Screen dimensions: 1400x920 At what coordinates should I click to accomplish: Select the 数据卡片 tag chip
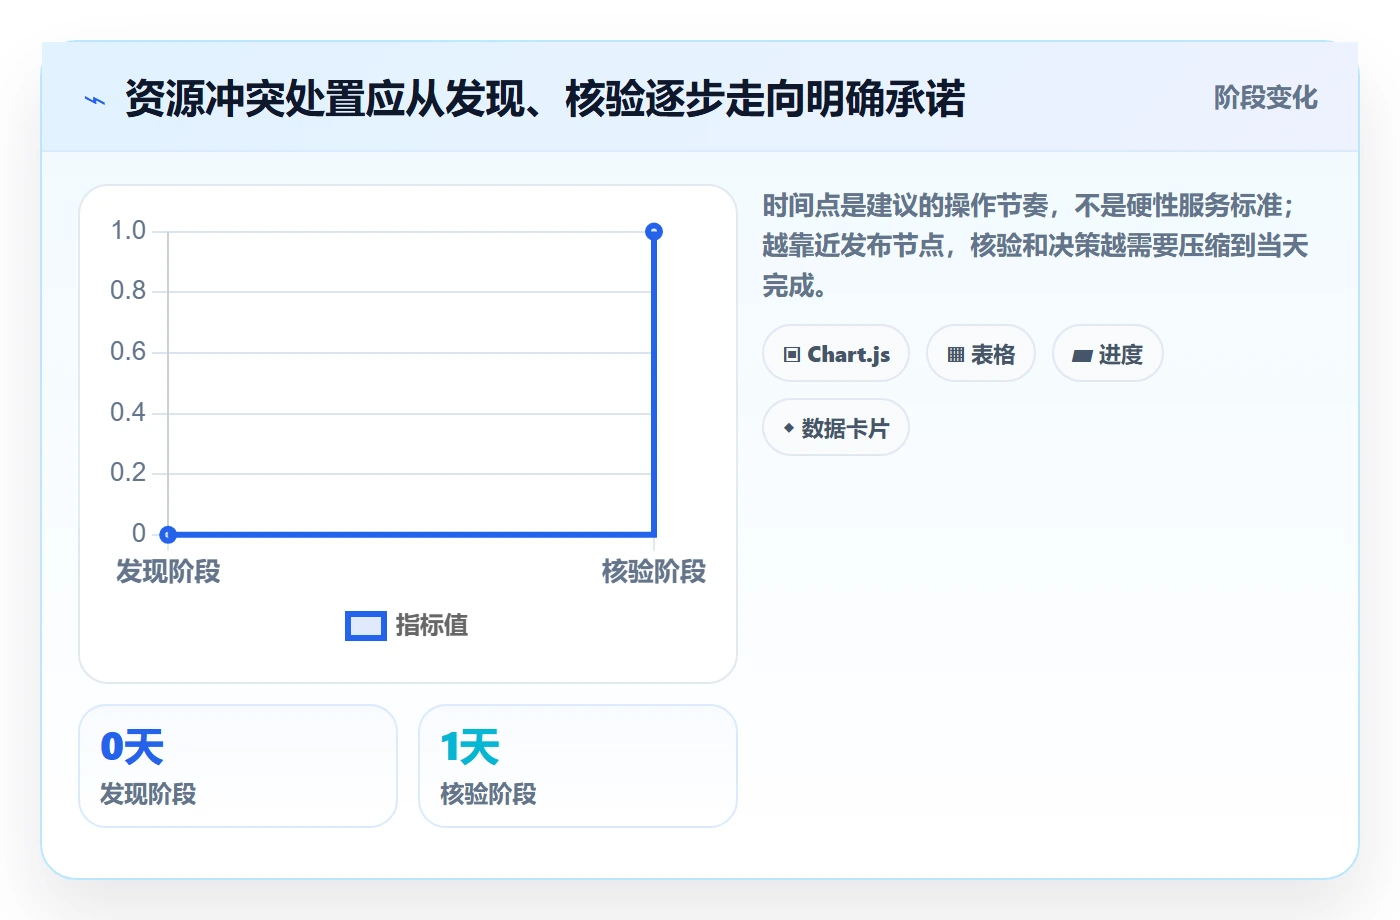tap(836, 428)
